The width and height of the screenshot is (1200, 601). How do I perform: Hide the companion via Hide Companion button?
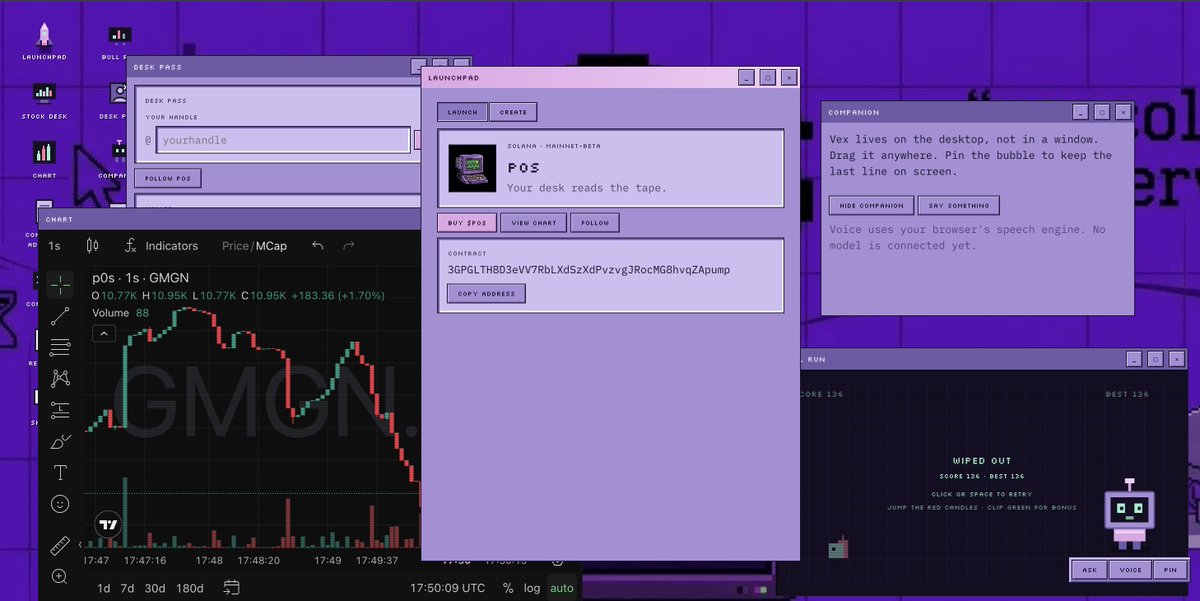click(871, 205)
